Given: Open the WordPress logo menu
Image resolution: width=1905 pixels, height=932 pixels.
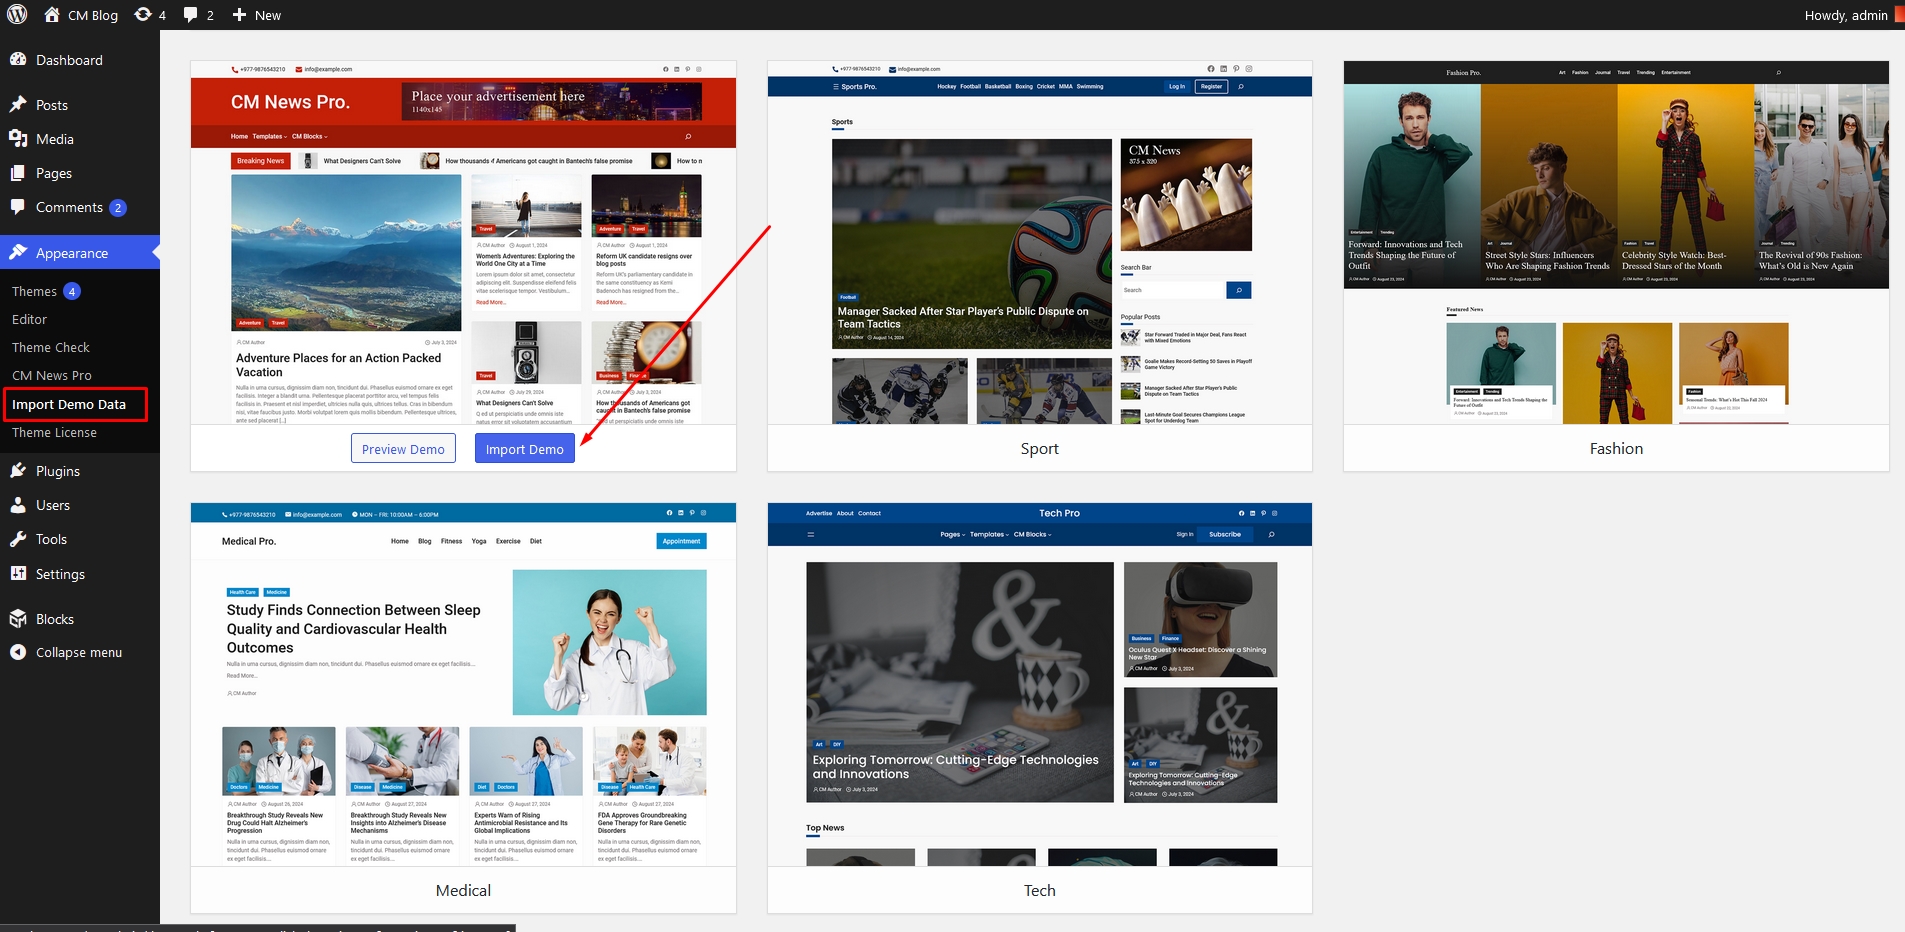Looking at the screenshot, I should (x=17, y=15).
